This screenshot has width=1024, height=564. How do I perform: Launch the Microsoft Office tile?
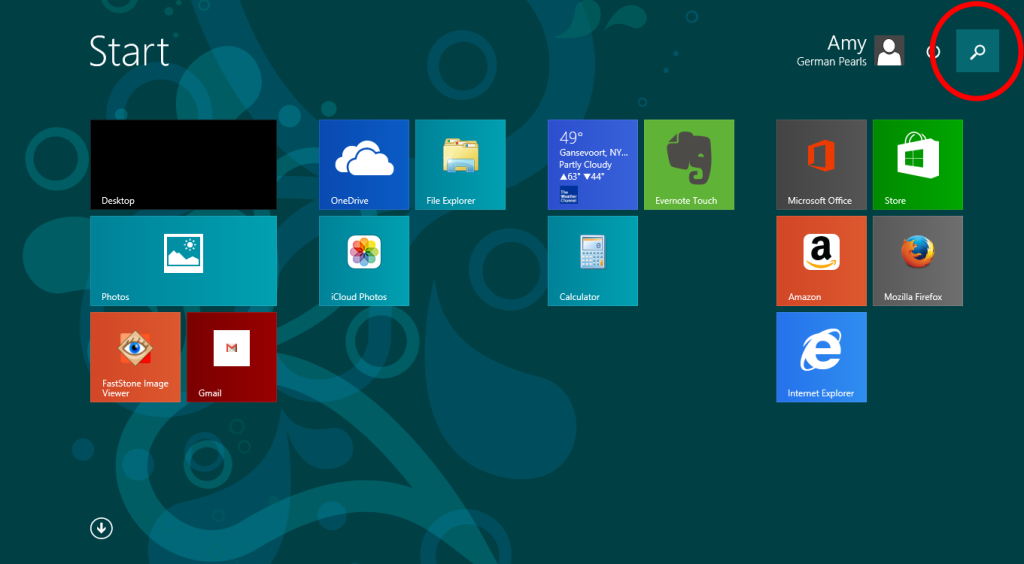[821, 164]
